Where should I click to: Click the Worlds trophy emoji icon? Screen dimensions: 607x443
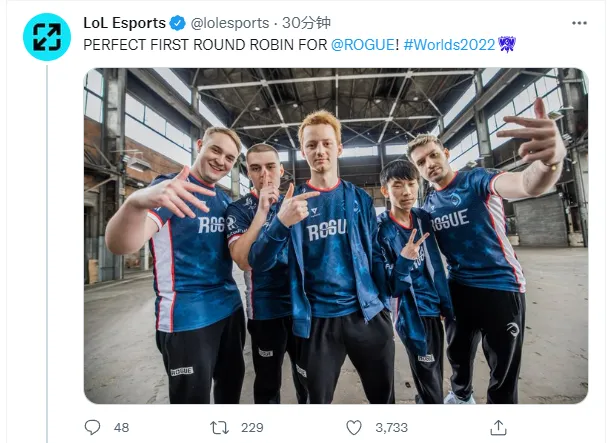(x=506, y=45)
